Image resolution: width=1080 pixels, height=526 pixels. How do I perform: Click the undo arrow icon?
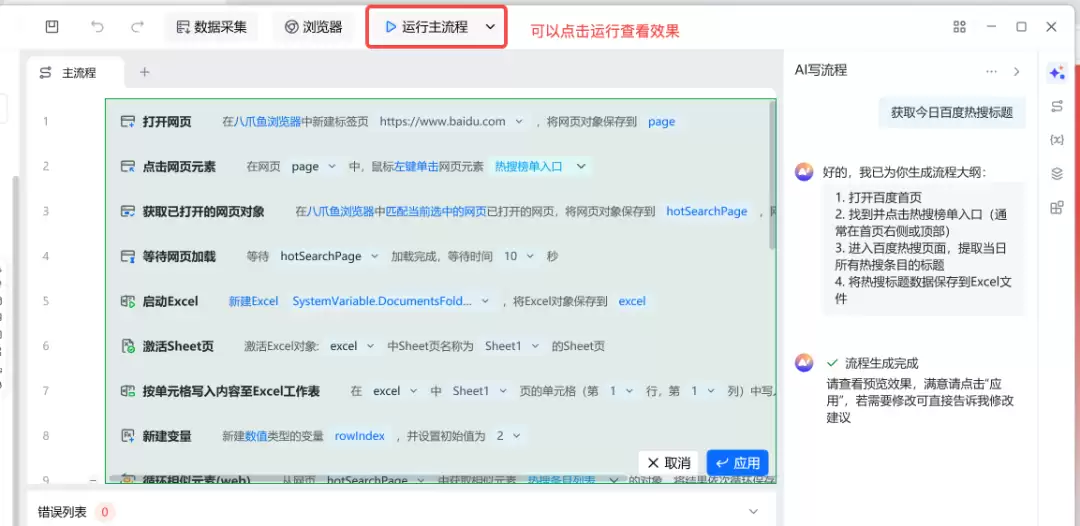click(98, 27)
